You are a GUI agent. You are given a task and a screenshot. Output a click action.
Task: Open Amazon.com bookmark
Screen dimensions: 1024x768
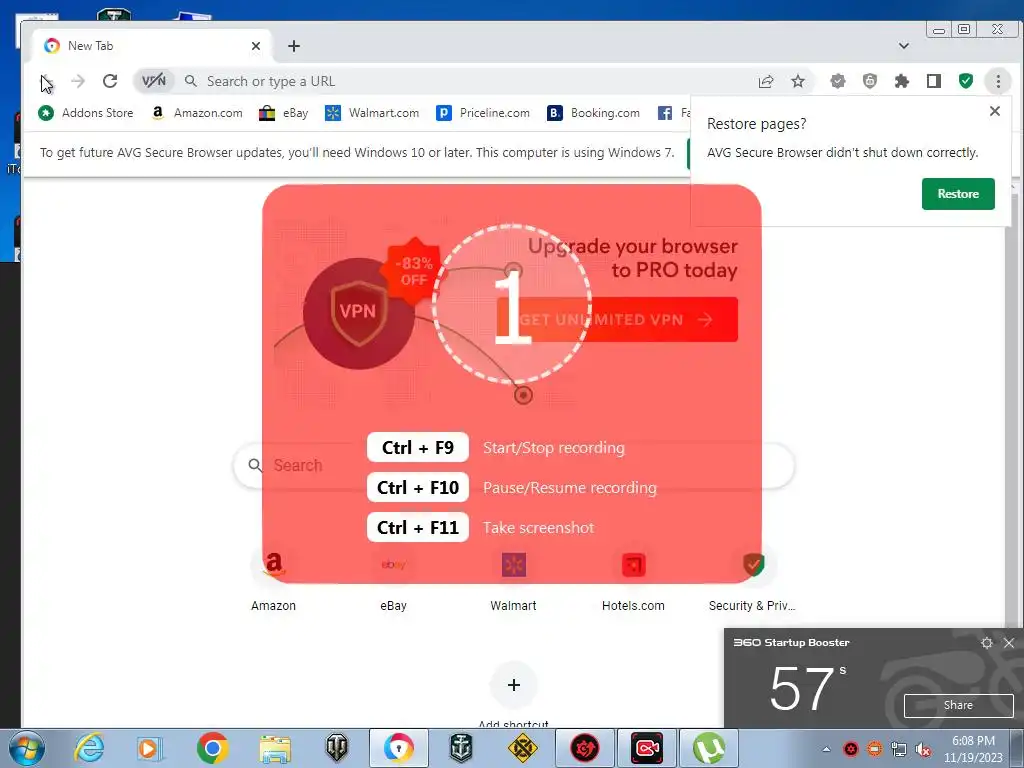[197, 113]
